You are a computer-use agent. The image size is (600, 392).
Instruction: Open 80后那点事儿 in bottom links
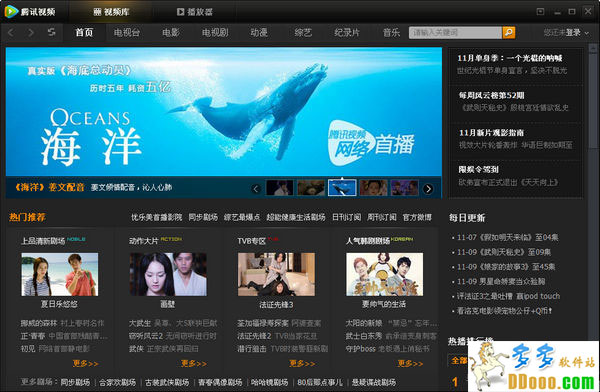(320, 382)
